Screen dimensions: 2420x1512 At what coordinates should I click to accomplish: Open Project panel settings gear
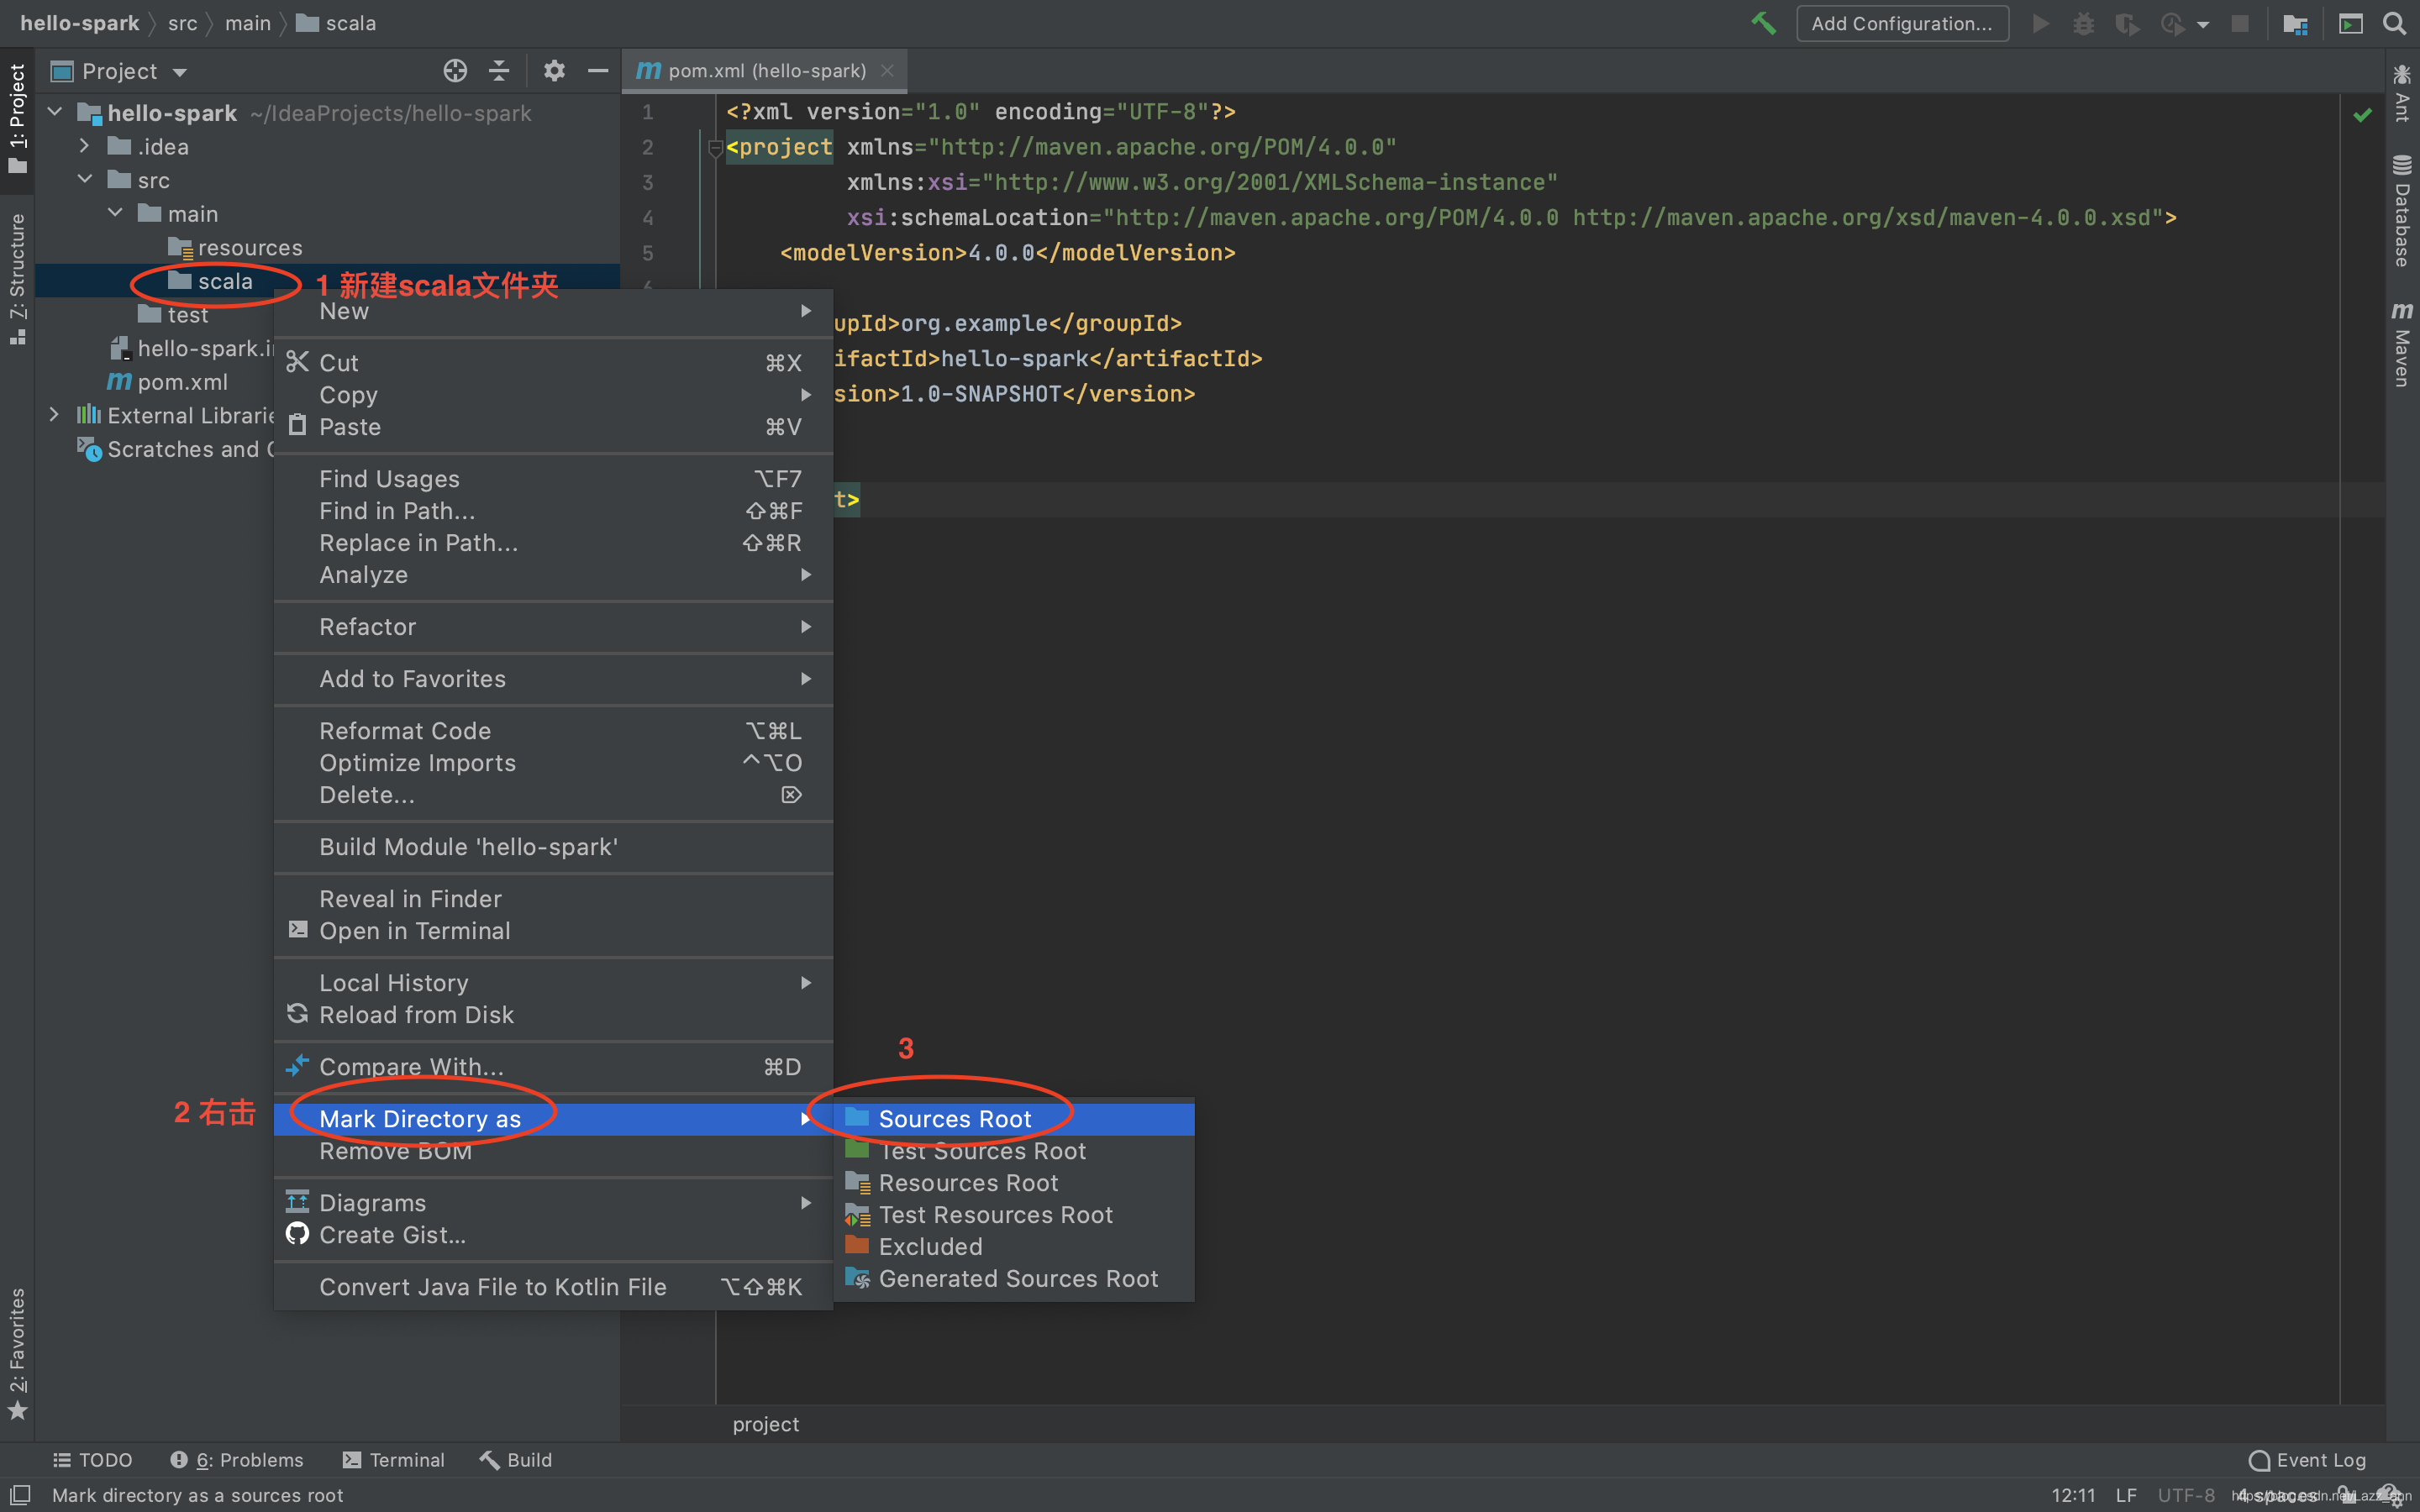coord(554,70)
